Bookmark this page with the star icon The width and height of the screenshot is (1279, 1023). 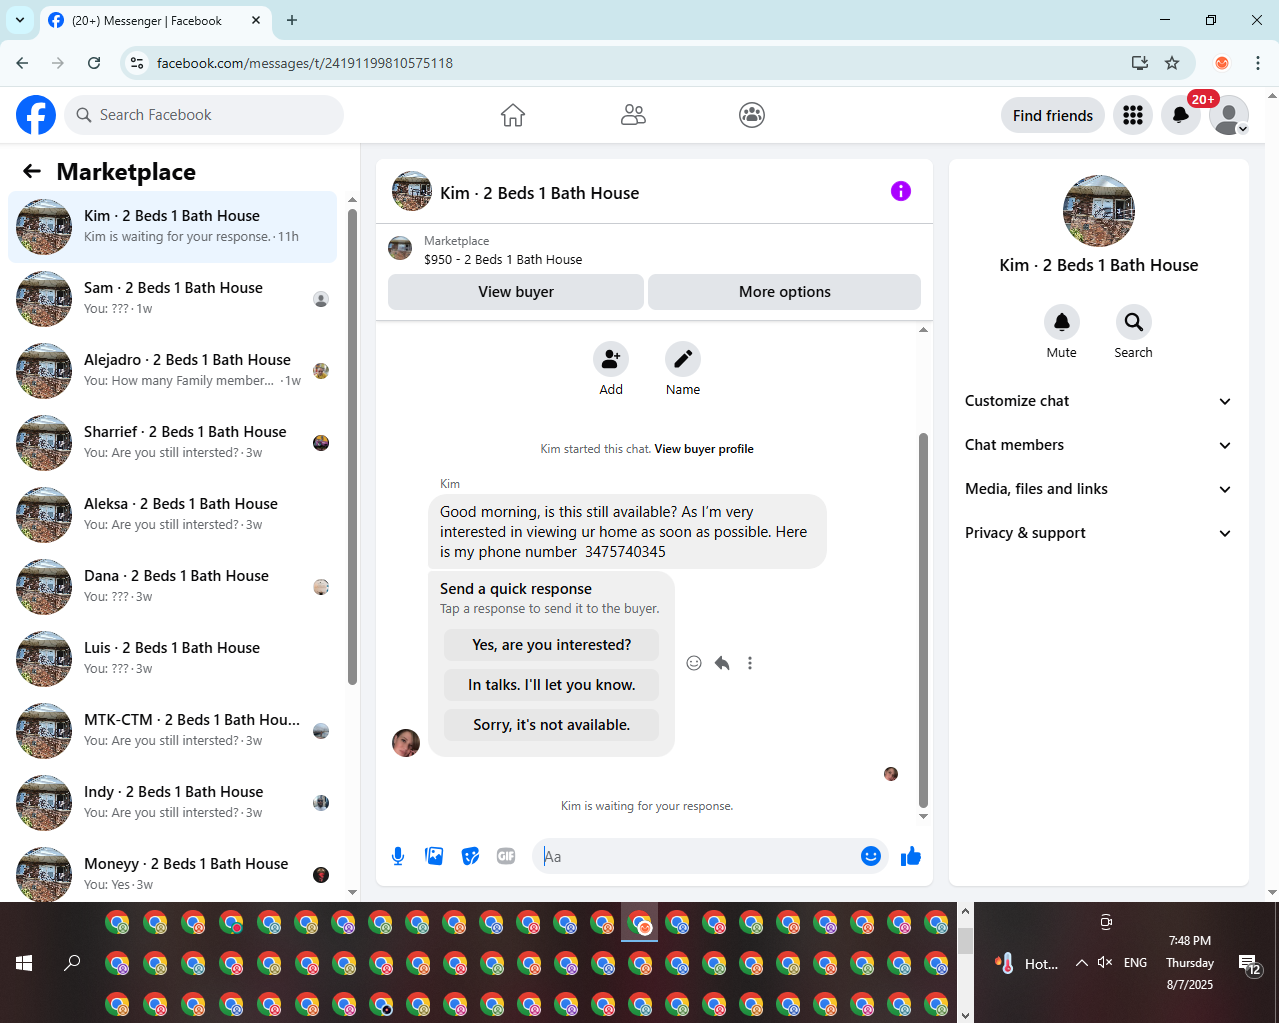[1172, 63]
